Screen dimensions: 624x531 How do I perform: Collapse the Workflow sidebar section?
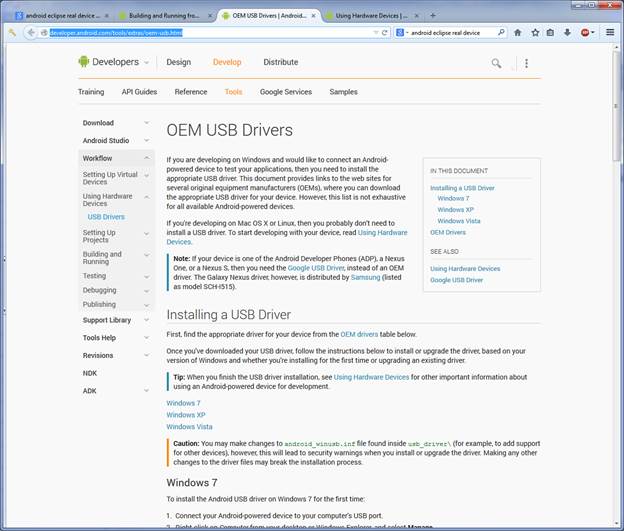(146, 158)
